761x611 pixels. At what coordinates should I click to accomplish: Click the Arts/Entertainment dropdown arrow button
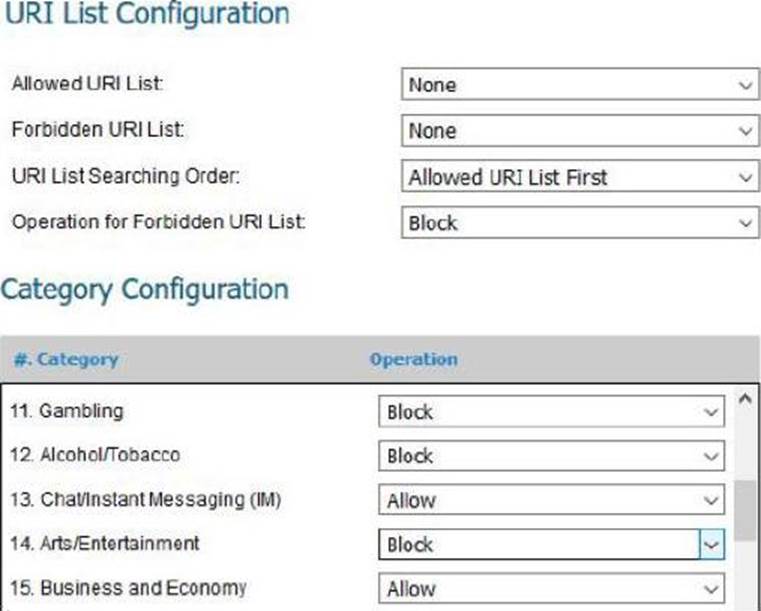(x=711, y=545)
